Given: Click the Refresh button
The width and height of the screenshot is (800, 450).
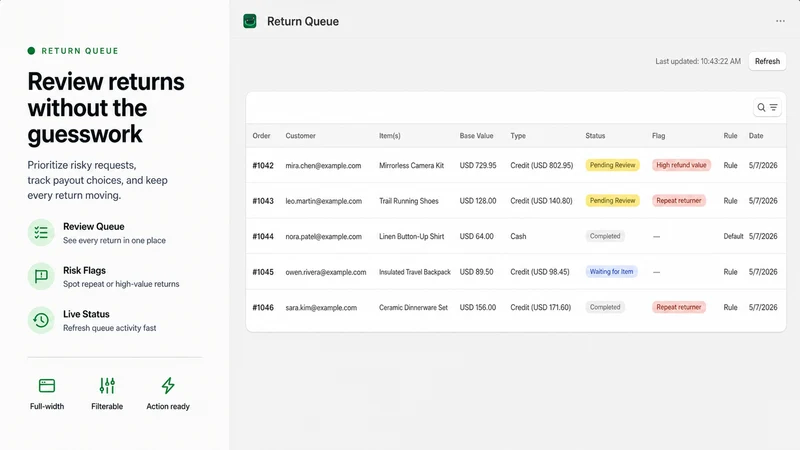Looking at the screenshot, I should (767, 61).
